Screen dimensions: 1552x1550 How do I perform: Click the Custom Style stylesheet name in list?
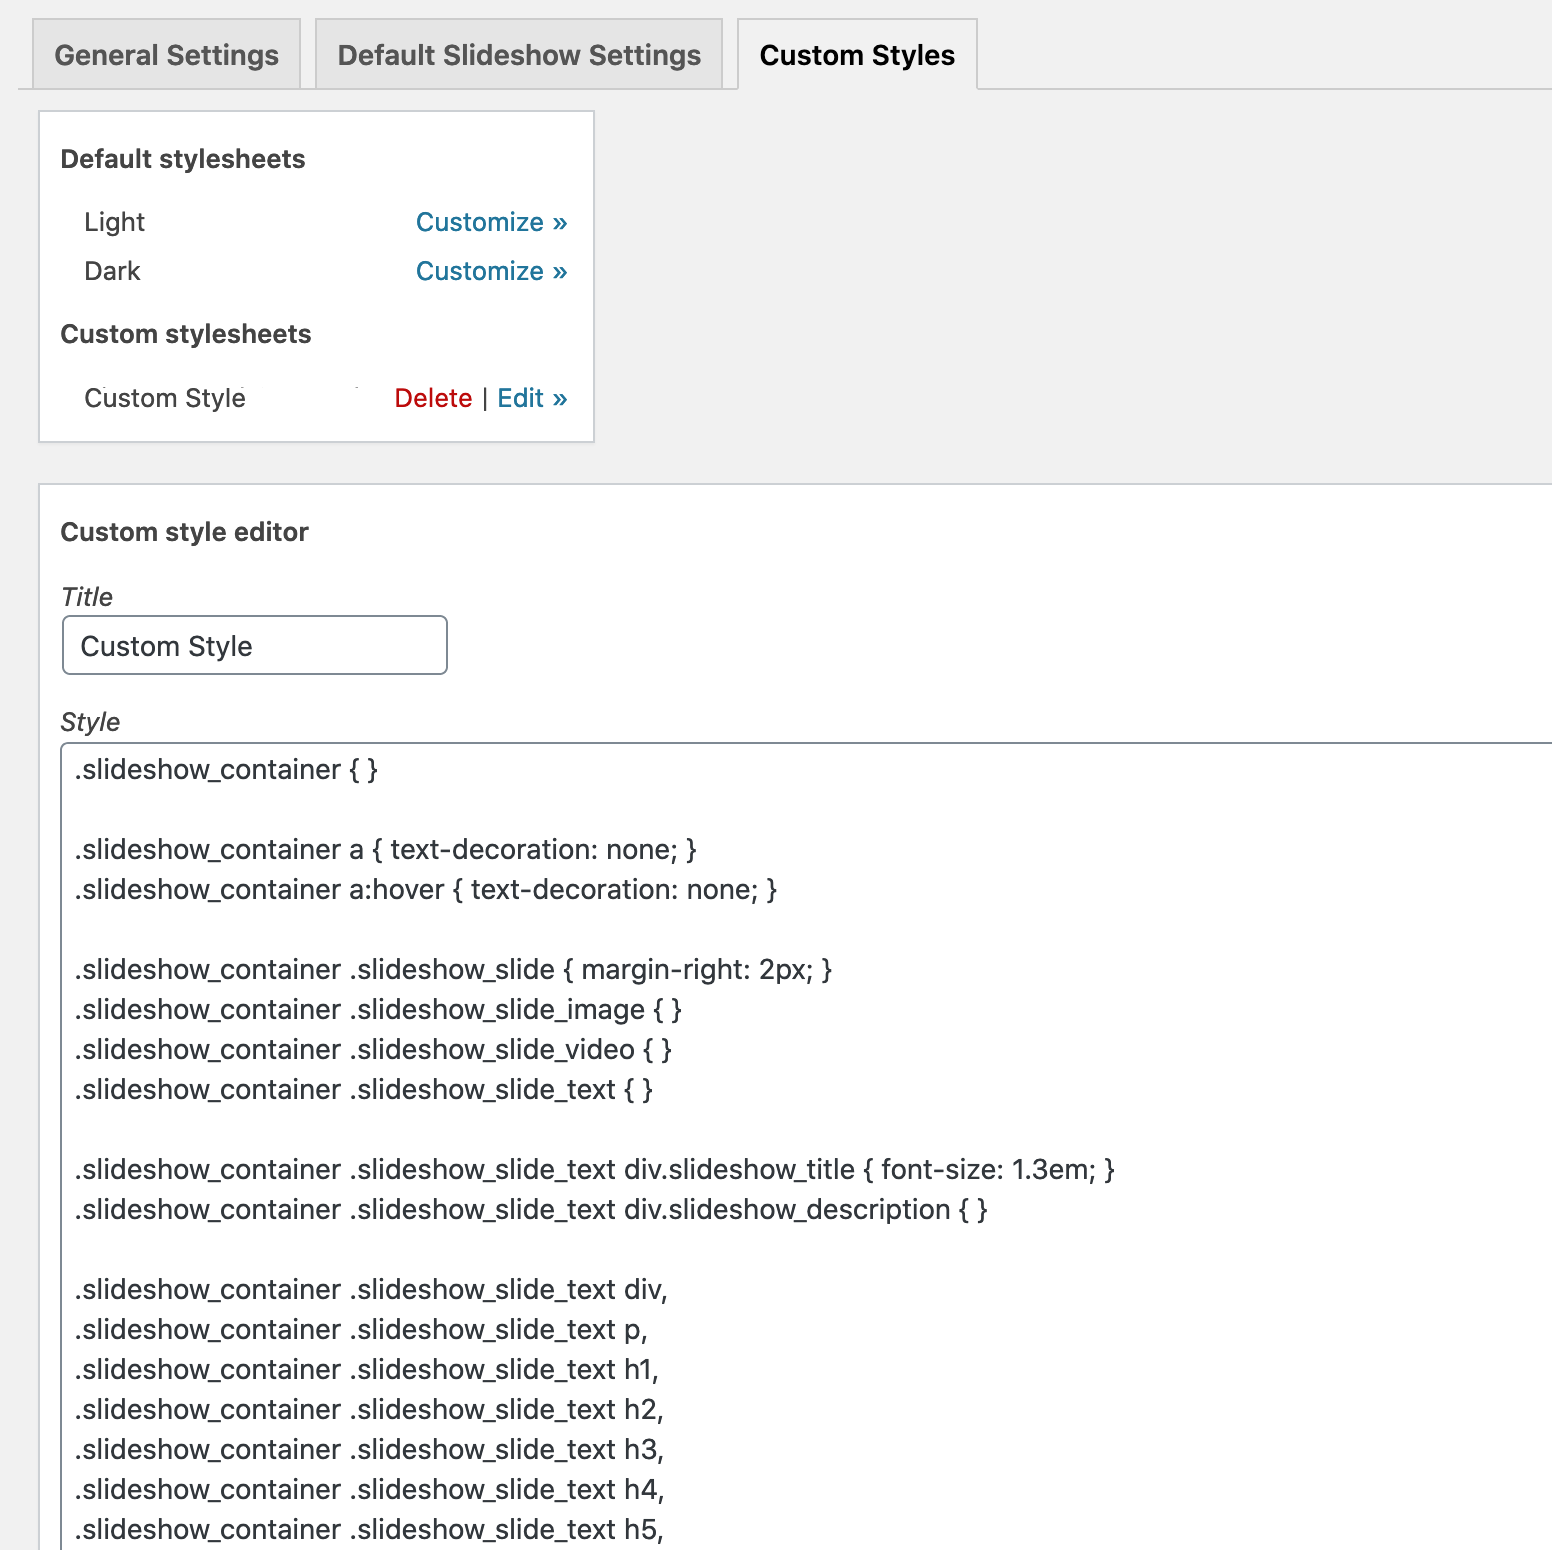[165, 398]
